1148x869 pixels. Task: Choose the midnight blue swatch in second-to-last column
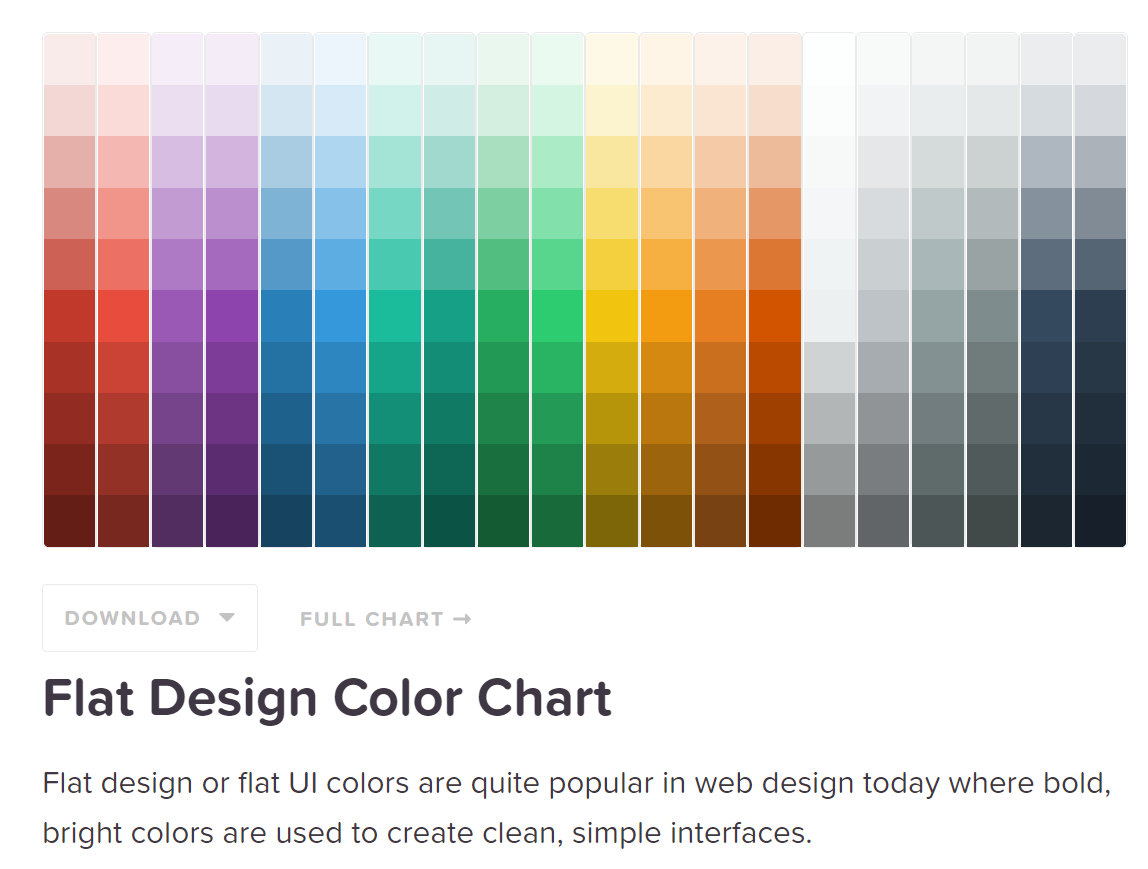click(1046, 316)
